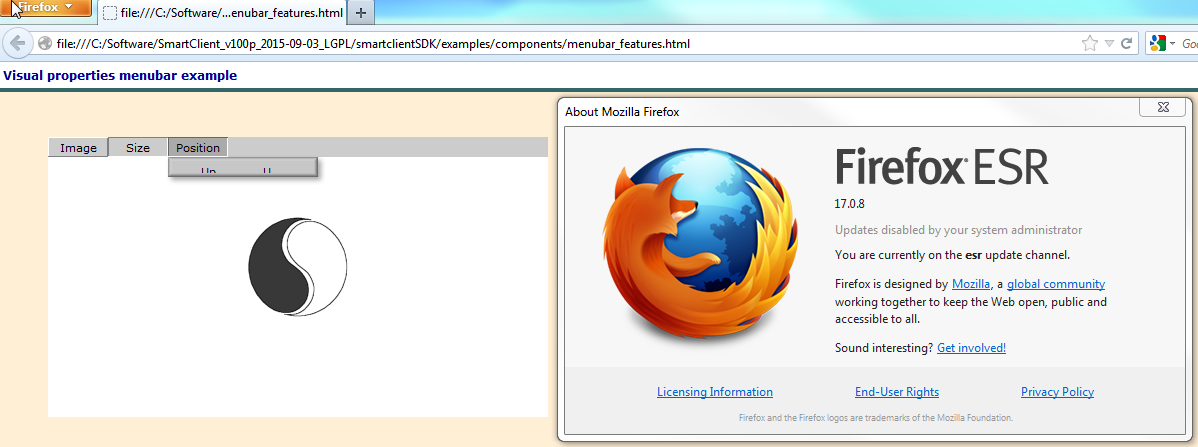This screenshot has width=1198, height=447.
Task: Follow the Mozilla link
Action: coord(971,284)
